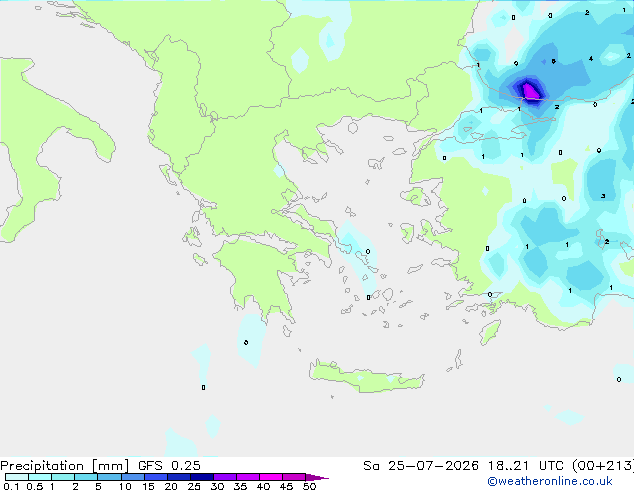Click the magenta precipitation maximum on the map
Viewport: 634px width, 490px height.
530,91
